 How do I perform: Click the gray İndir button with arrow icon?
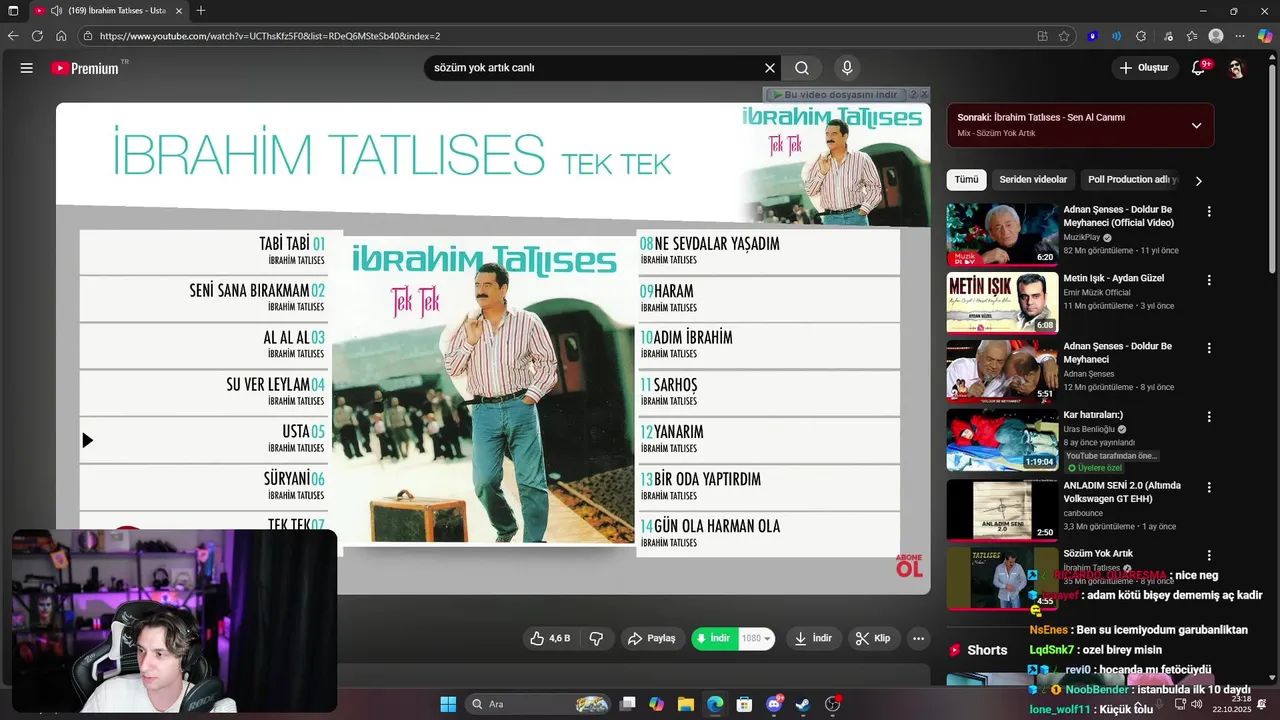(x=813, y=638)
